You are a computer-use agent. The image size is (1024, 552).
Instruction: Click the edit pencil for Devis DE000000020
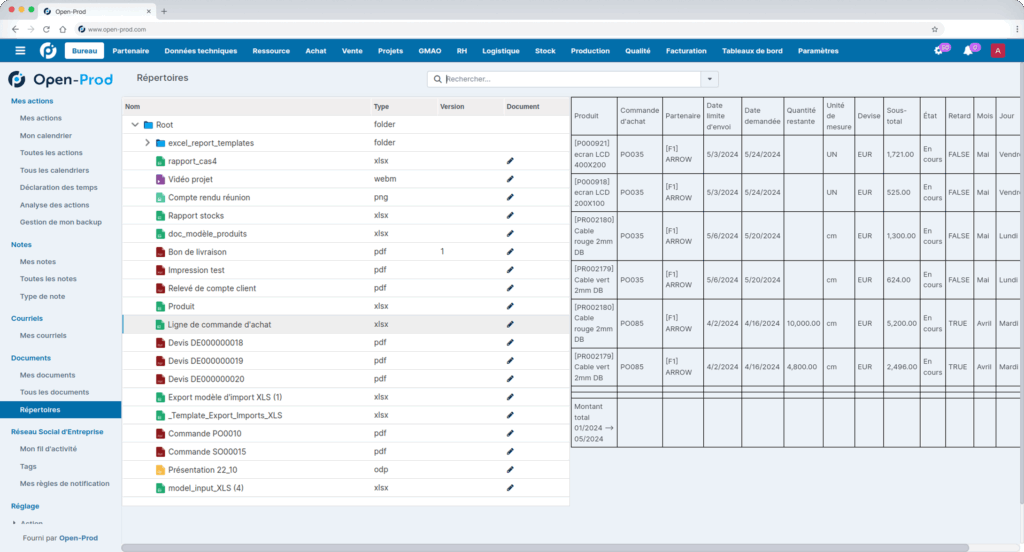(510, 379)
